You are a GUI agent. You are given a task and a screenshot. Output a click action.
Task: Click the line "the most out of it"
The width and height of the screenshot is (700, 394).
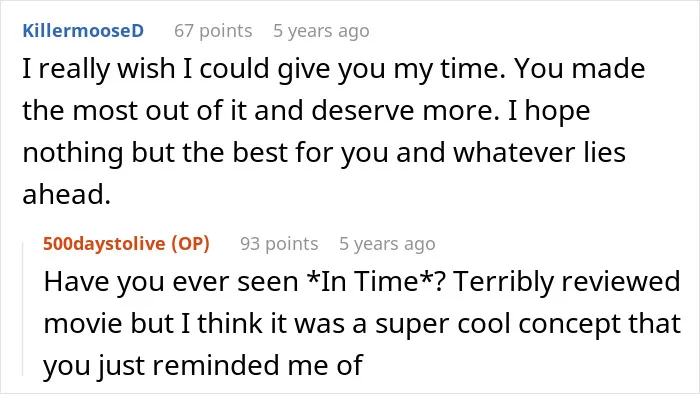pyautogui.click(x=306, y=111)
